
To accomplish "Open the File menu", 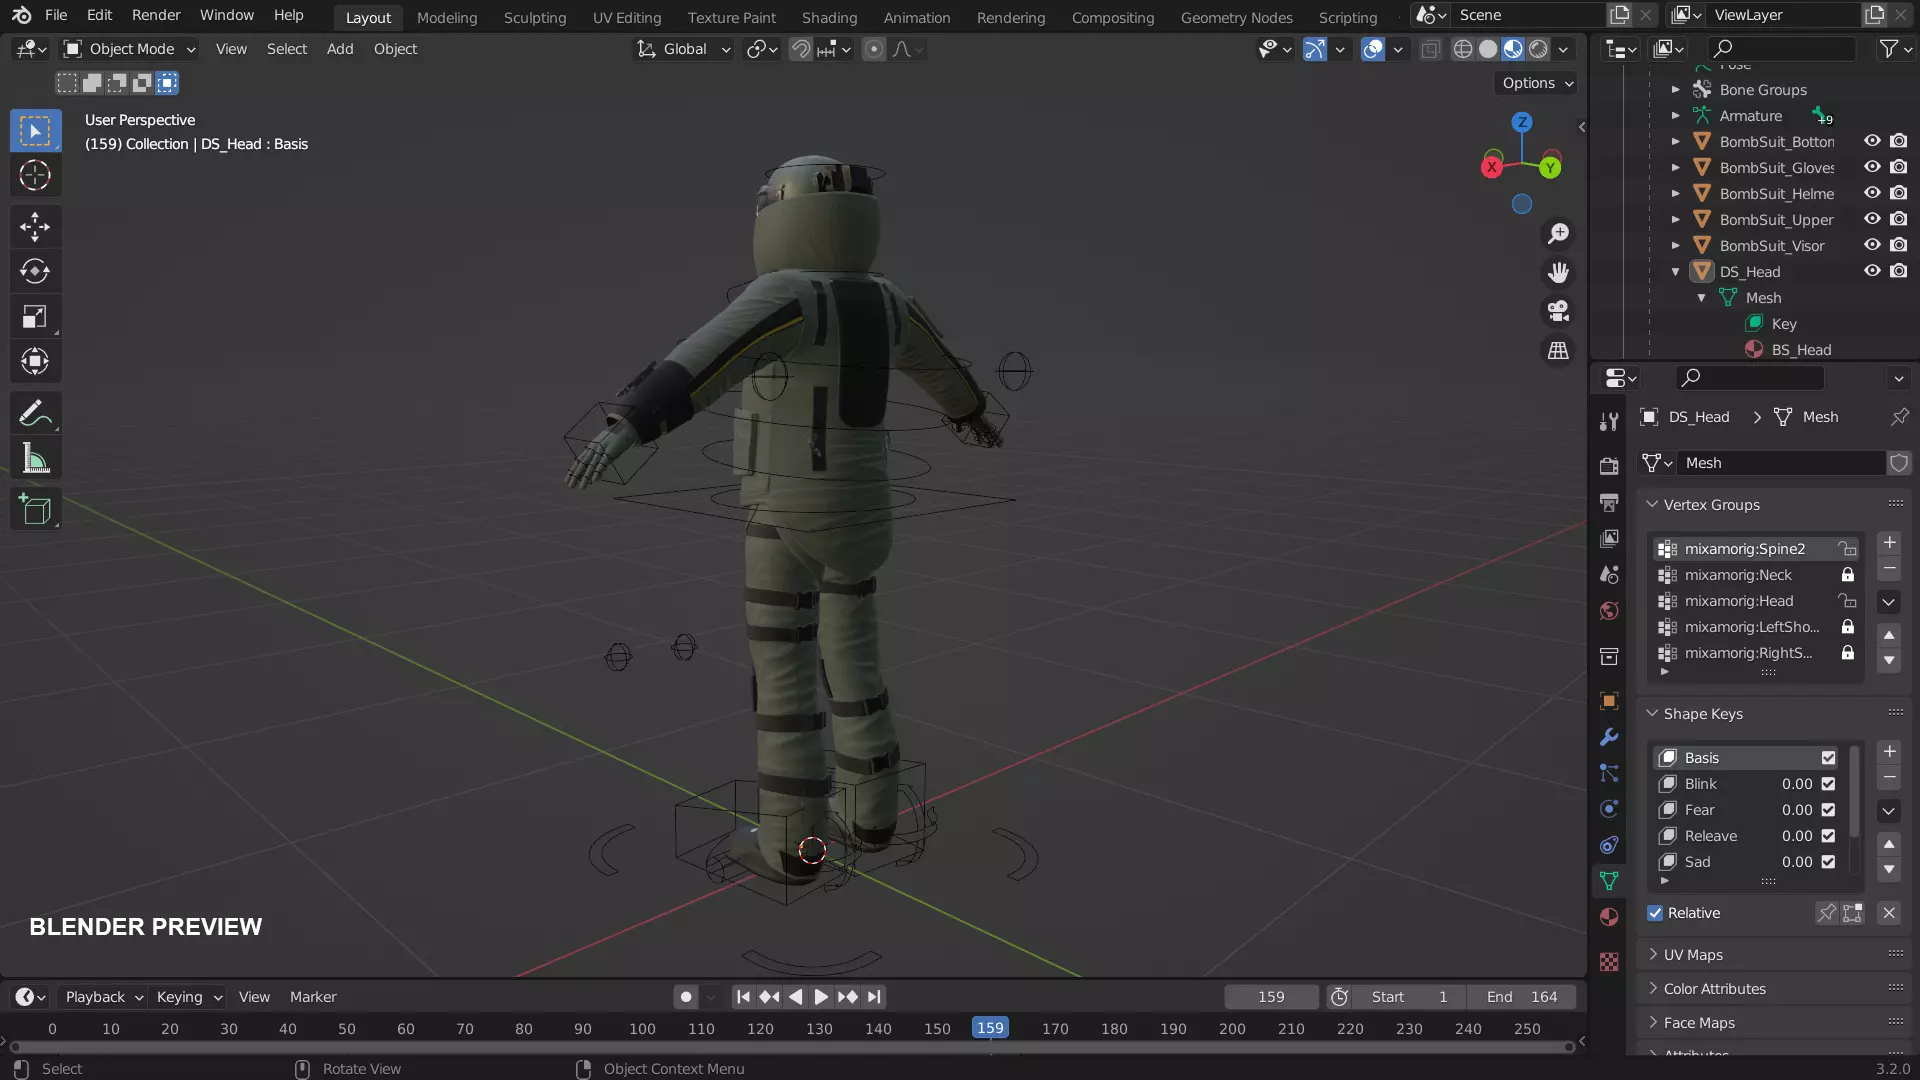I will pos(56,15).
